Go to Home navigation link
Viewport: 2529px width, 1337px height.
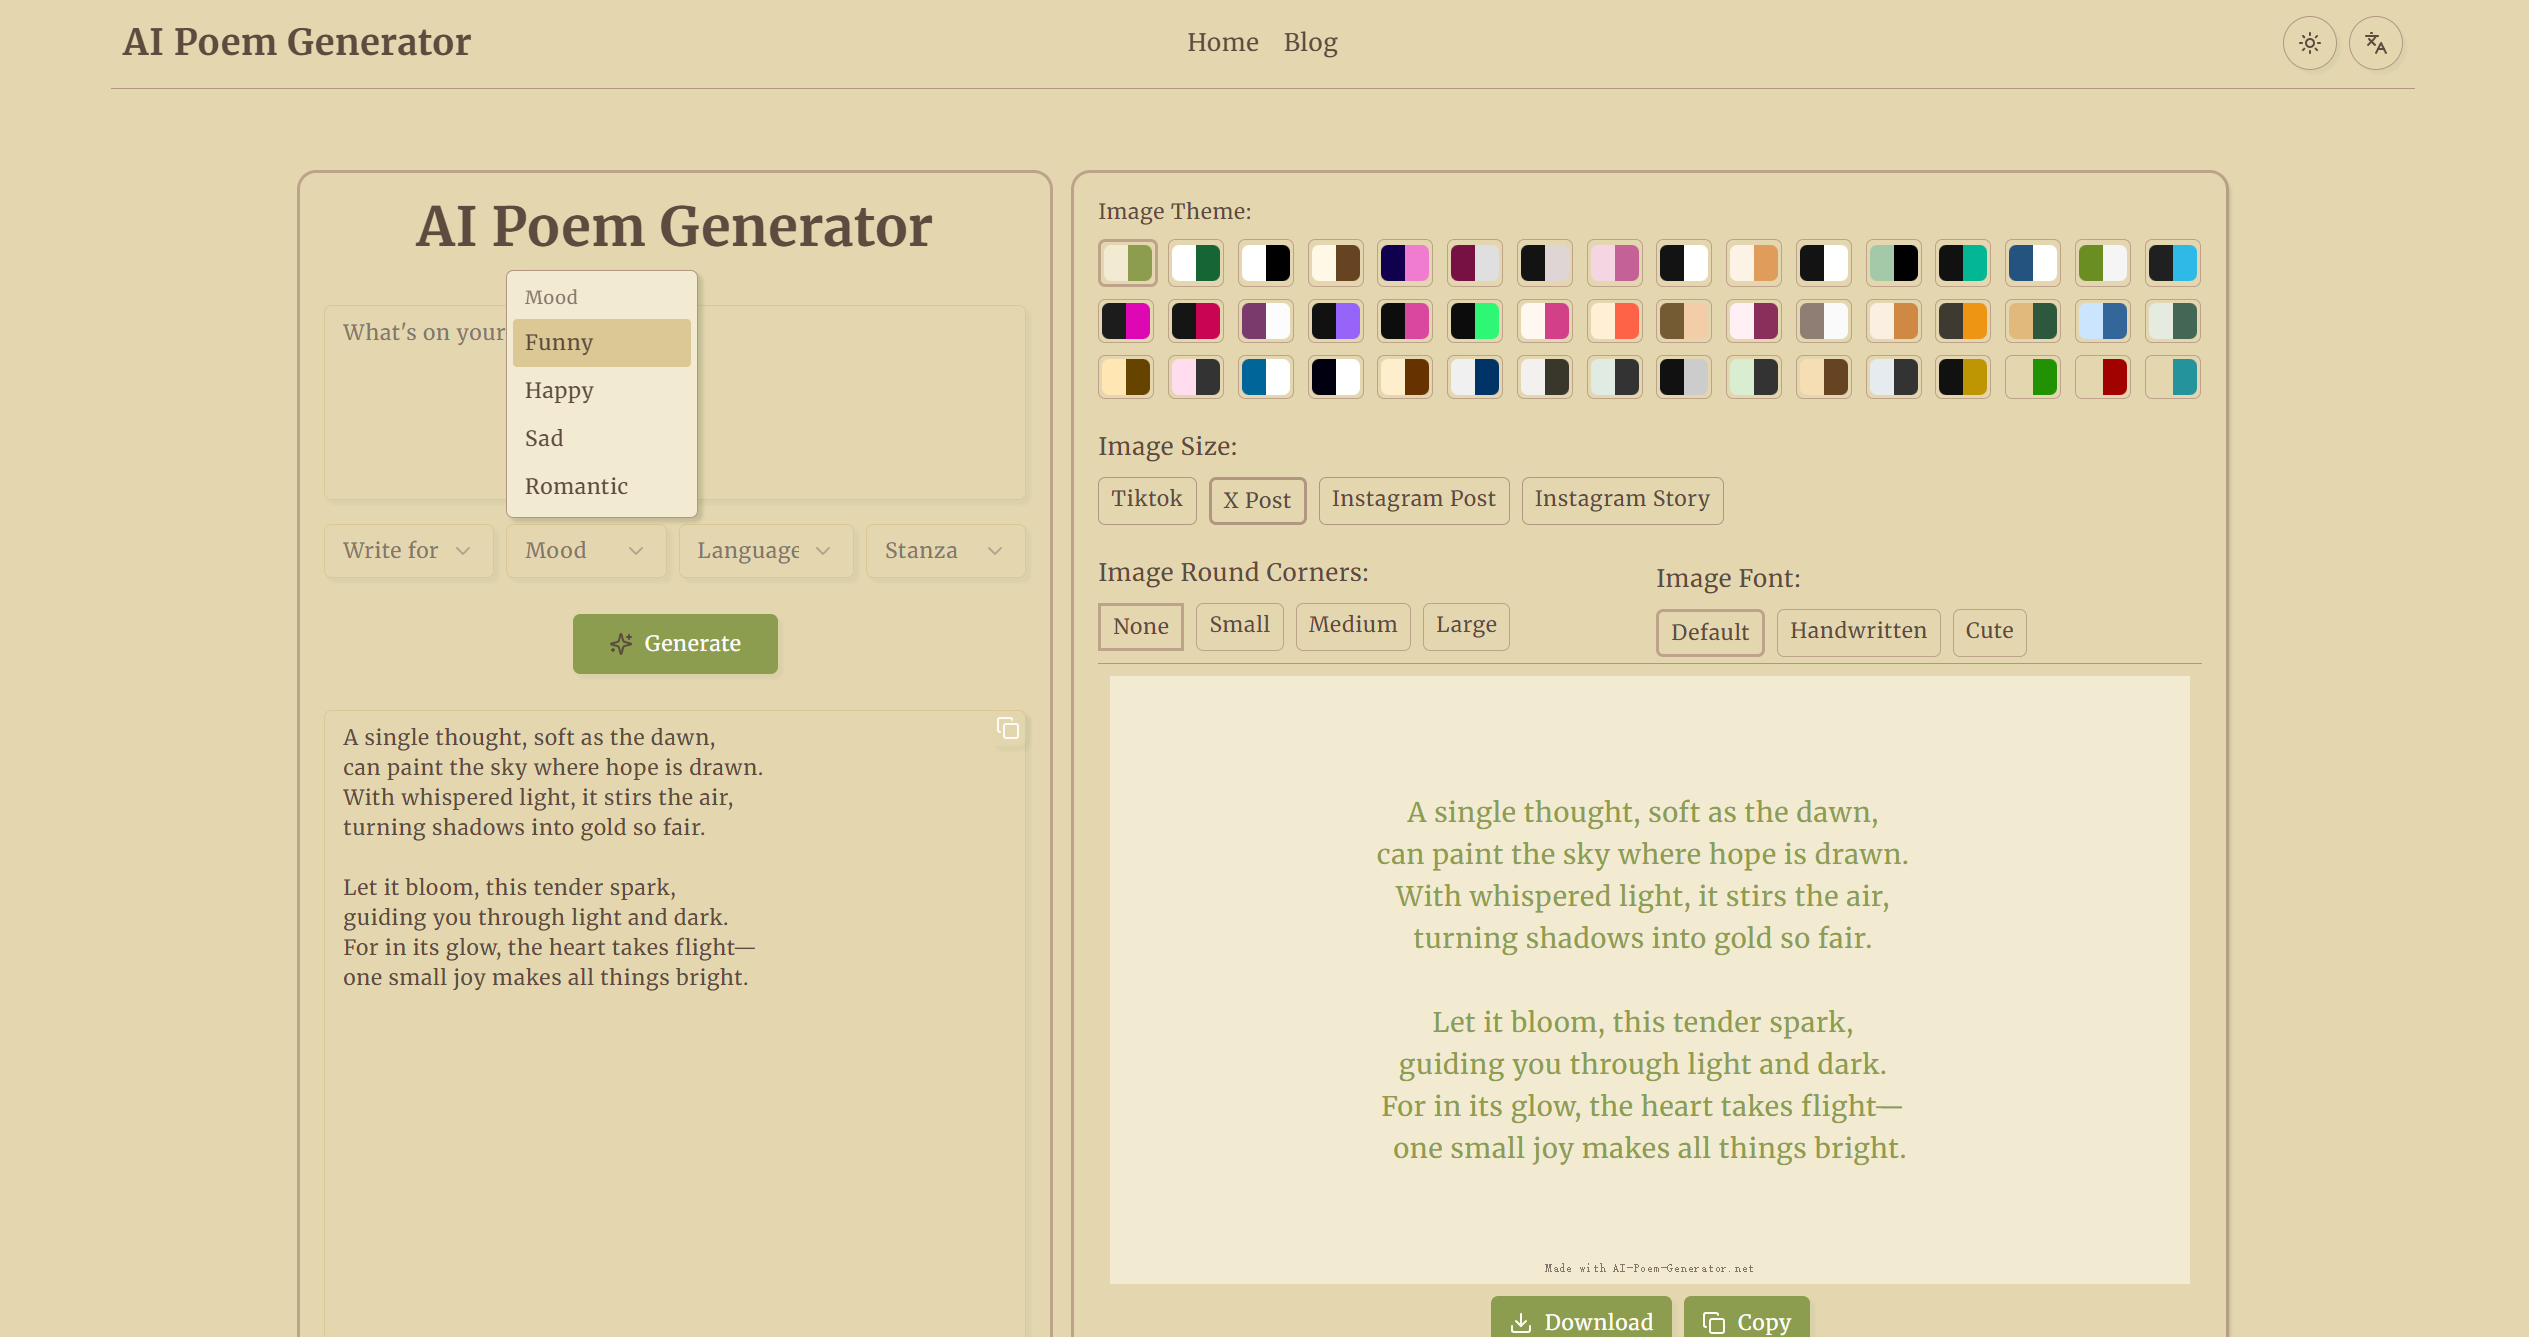[x=1222, y=43]
